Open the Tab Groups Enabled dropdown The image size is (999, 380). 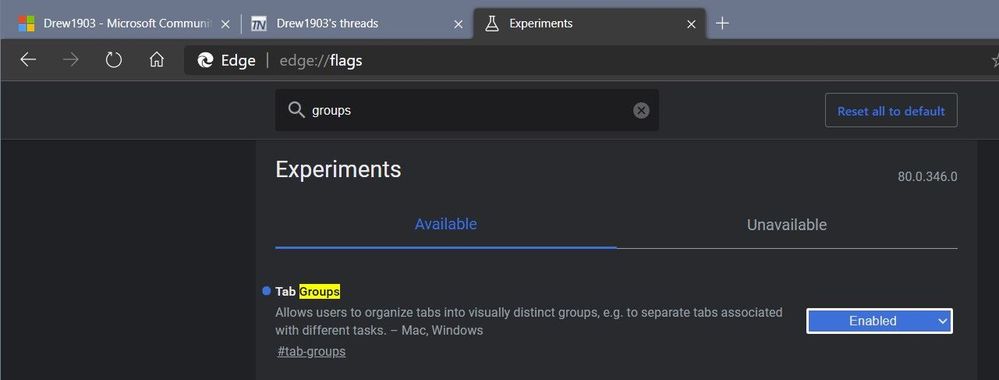[879, 321]
